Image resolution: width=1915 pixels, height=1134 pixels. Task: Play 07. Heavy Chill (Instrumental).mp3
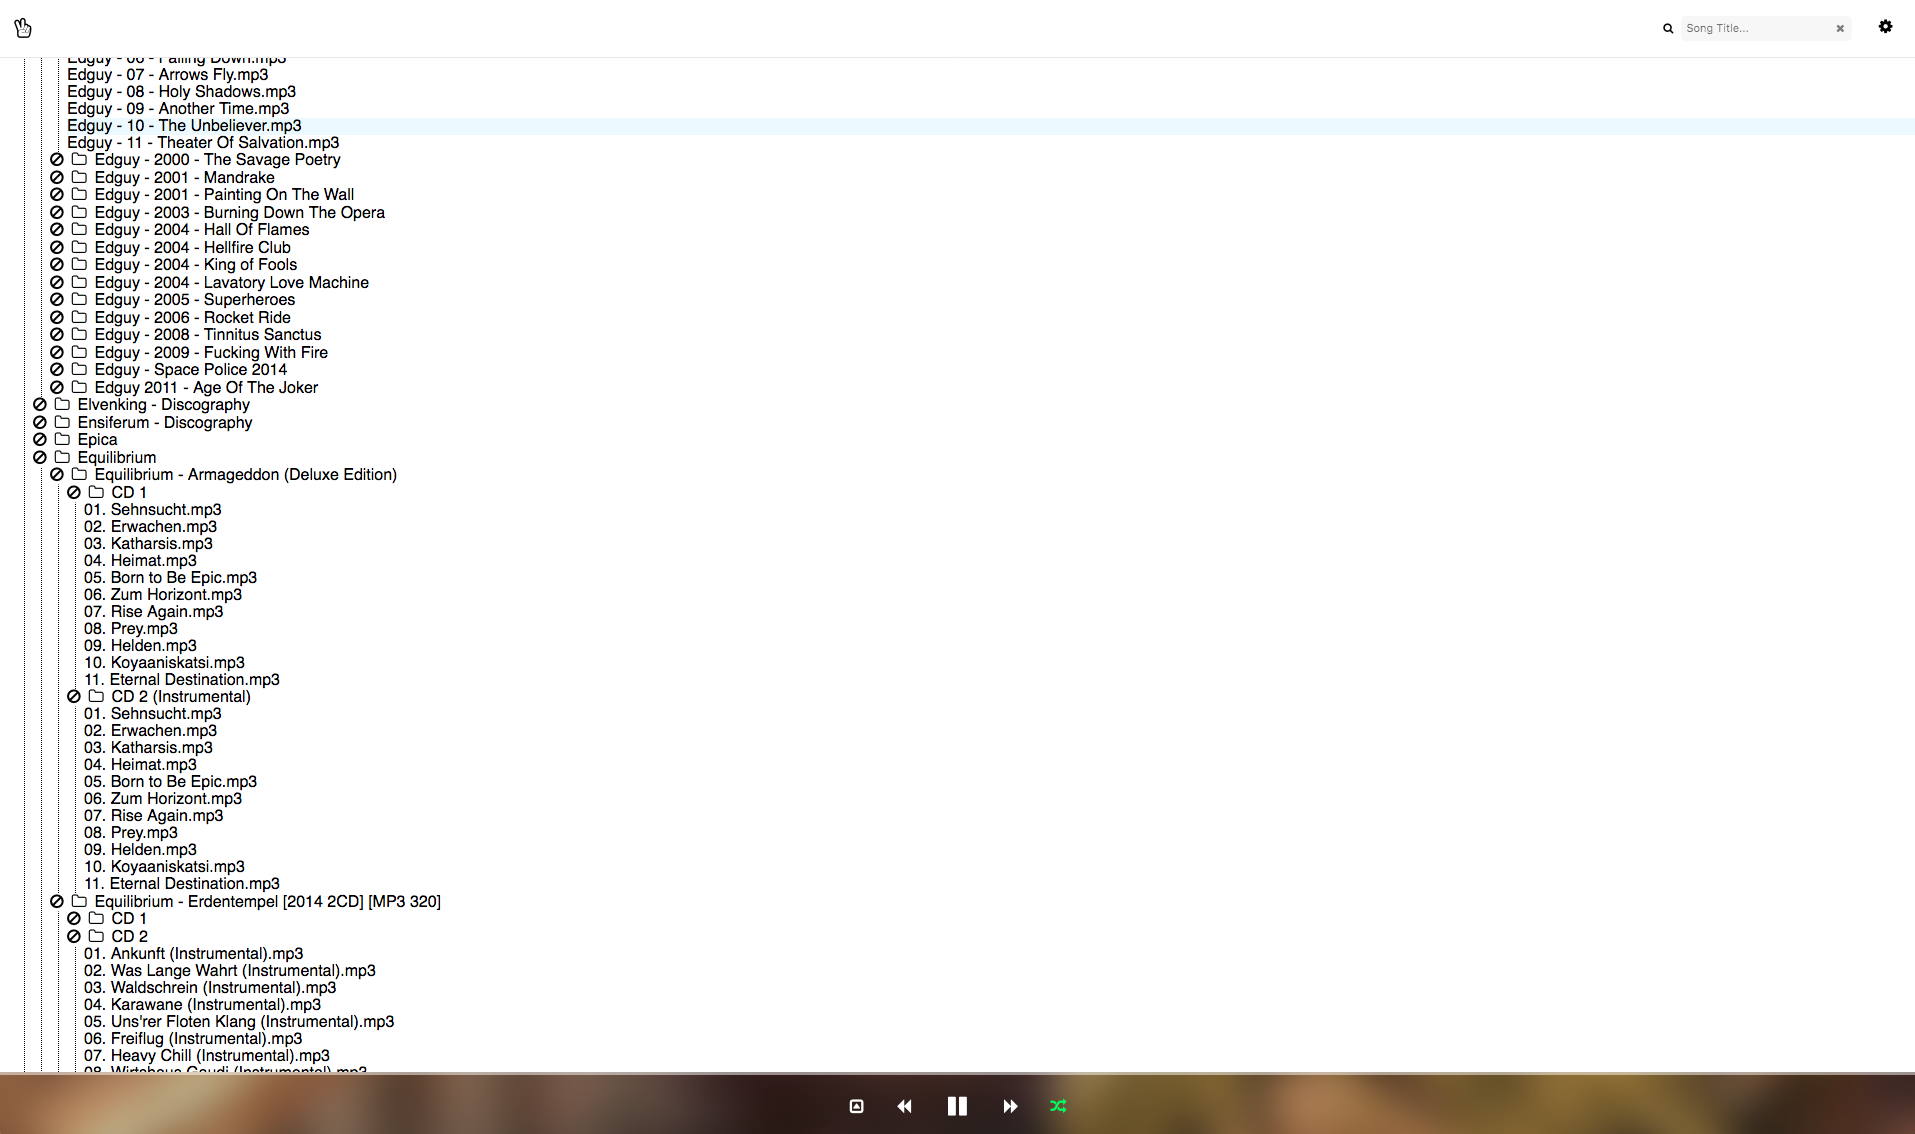coord(207,1056)
